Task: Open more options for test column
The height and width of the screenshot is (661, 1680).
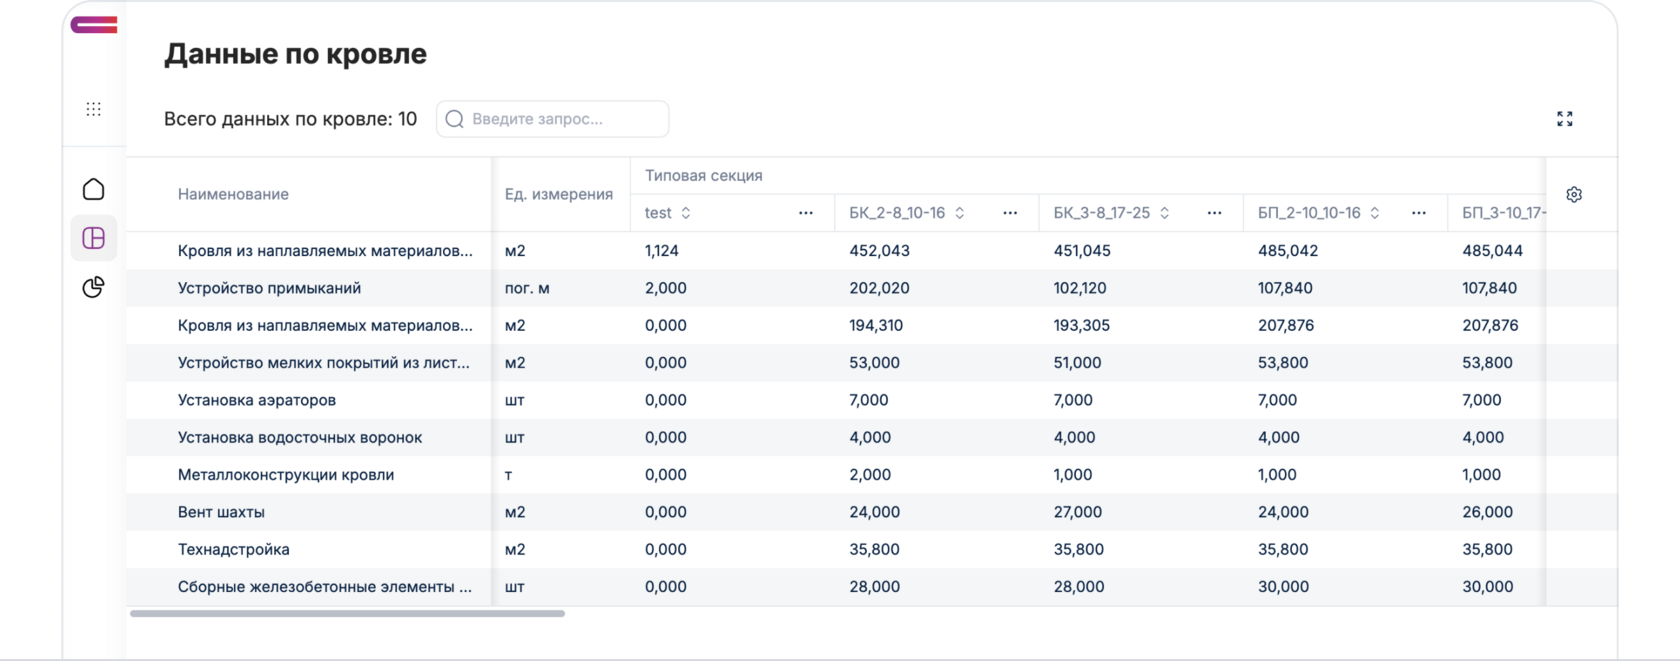Action: point(806,213)
